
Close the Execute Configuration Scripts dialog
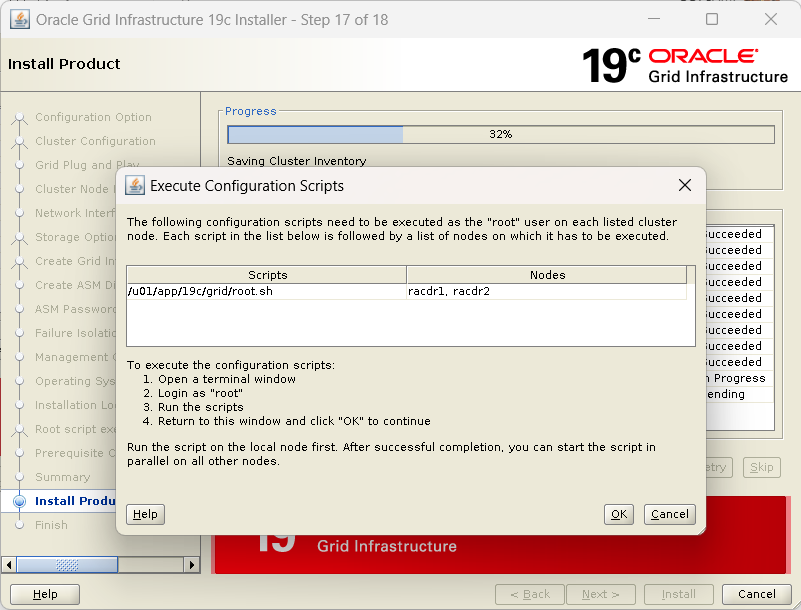[x=685, y=185]
